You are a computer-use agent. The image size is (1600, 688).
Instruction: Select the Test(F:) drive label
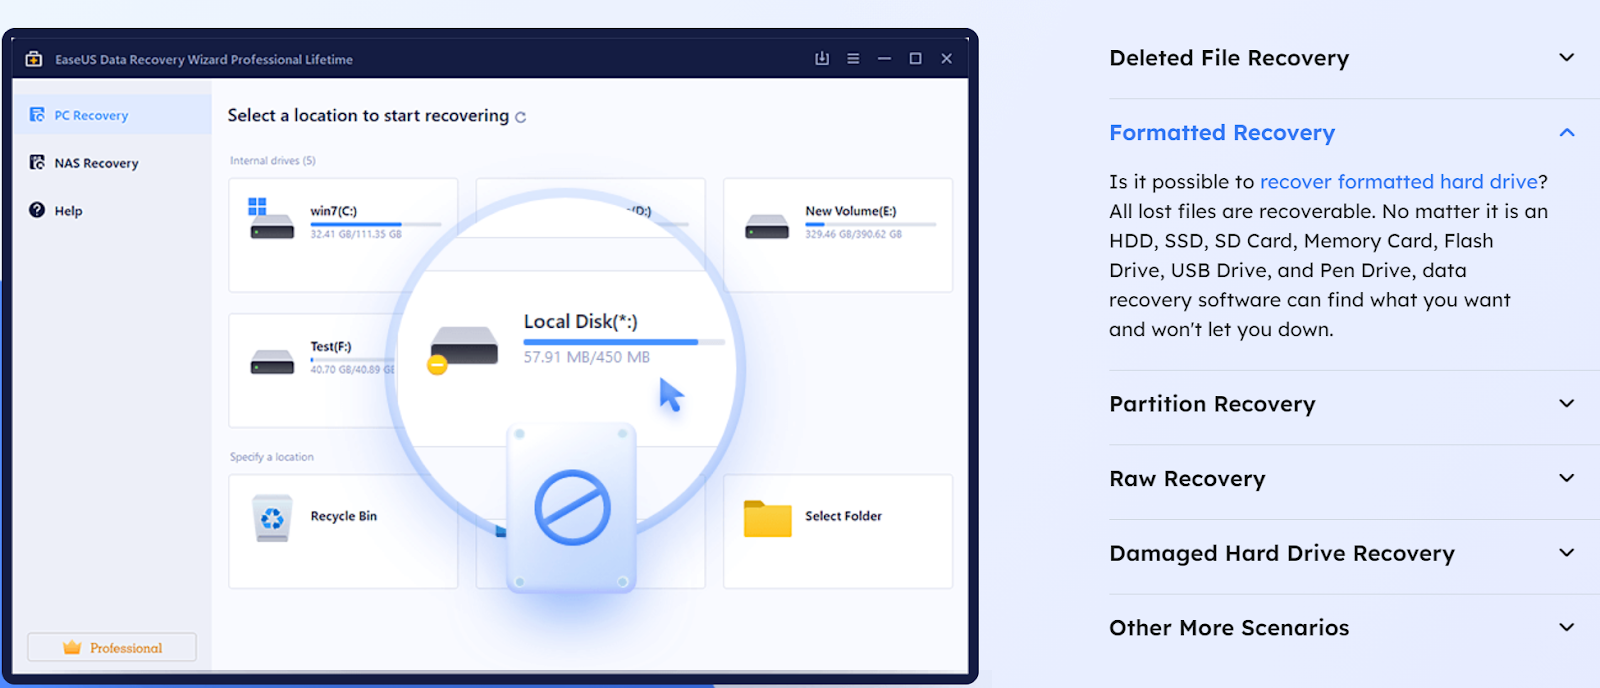click(331, 347)
